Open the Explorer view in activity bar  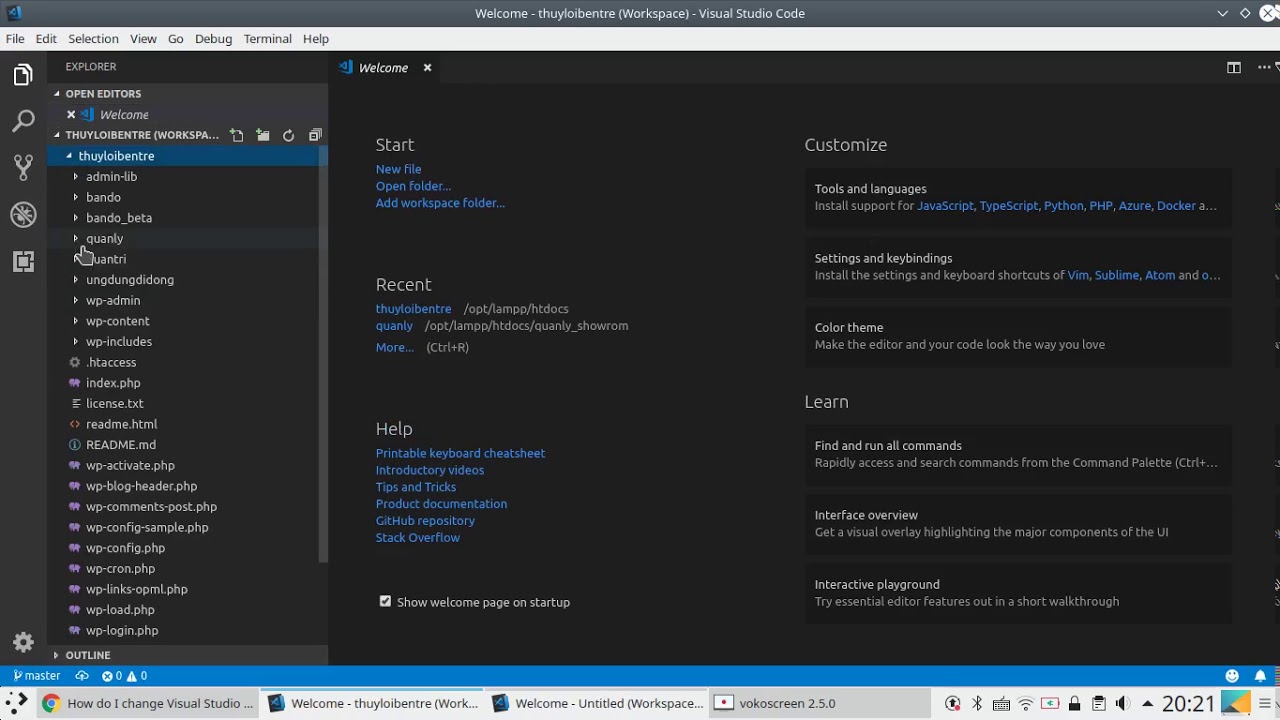click(x=23, y=75)
